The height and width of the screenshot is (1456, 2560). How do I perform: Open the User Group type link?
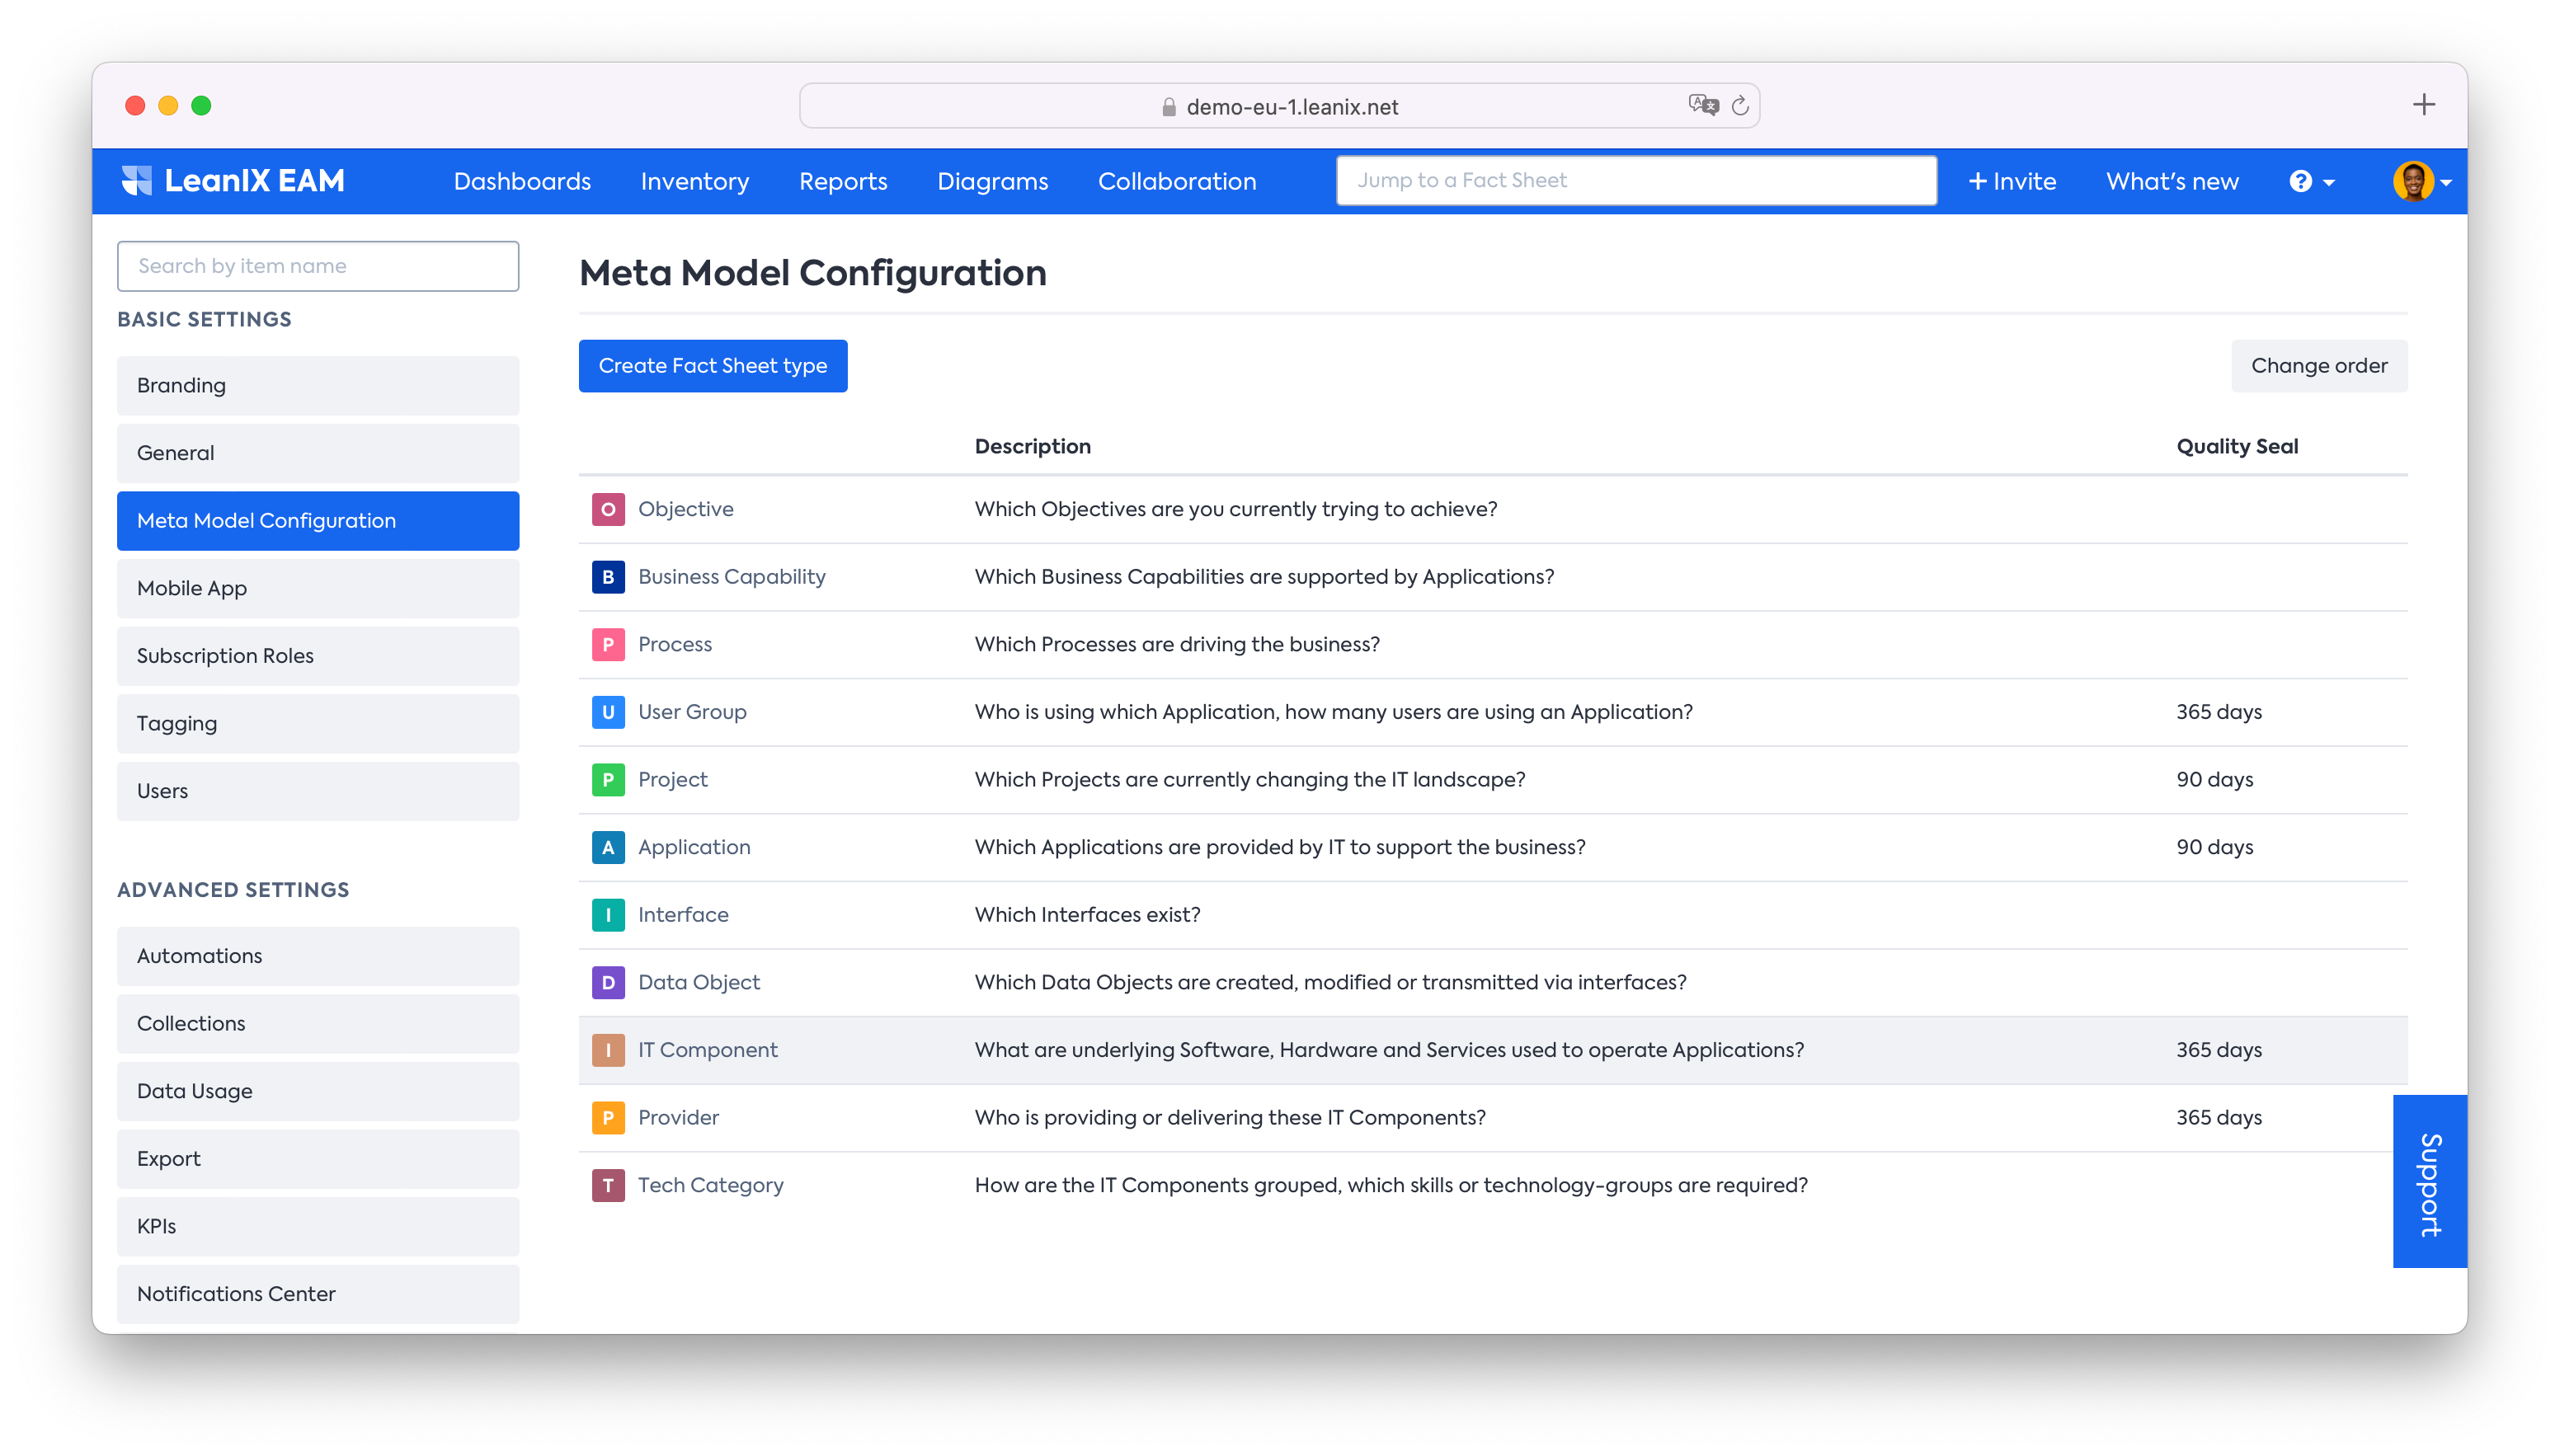692,712
